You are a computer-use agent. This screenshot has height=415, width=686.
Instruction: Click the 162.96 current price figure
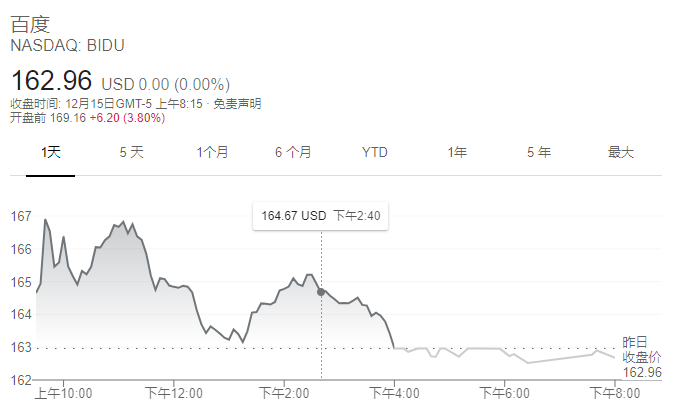(x=51, y=80)
